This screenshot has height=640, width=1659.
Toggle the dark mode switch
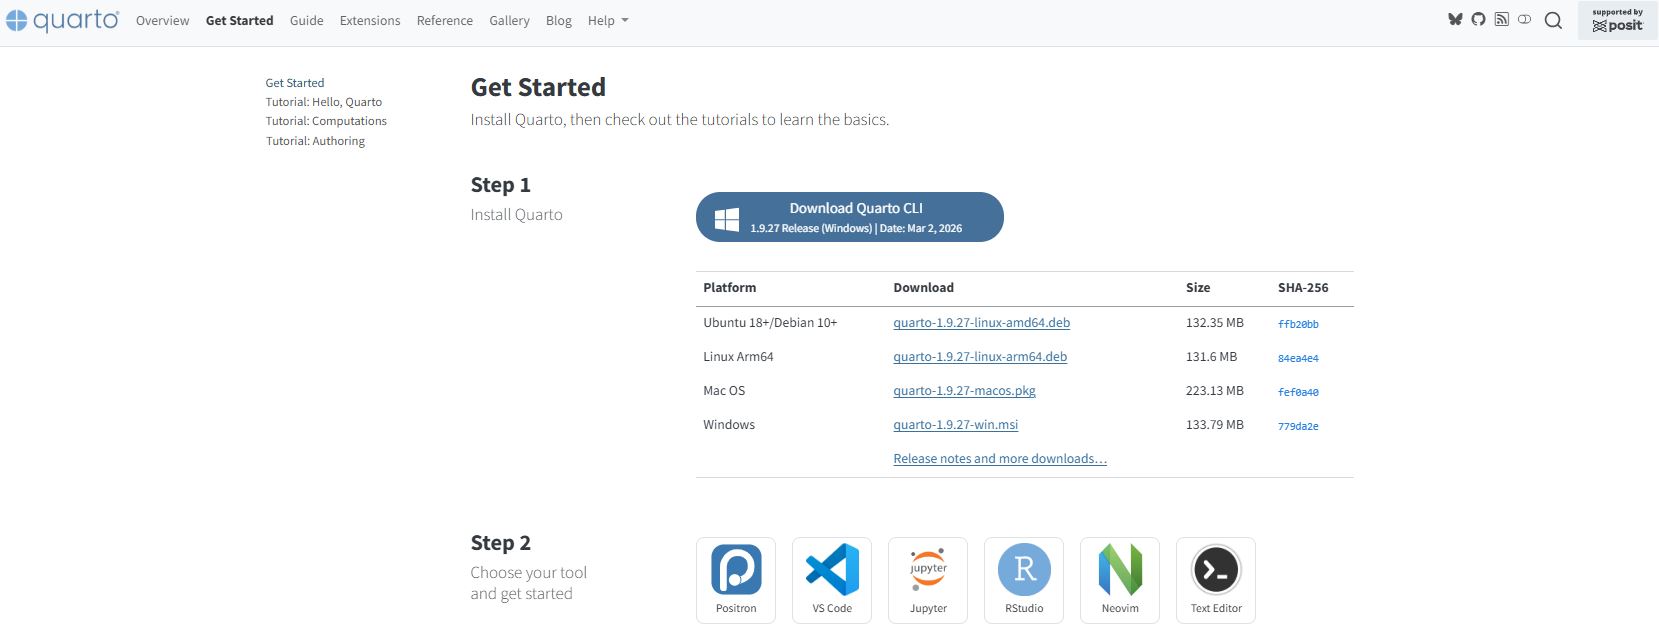pyautogui.click(x=1524, y=19)
